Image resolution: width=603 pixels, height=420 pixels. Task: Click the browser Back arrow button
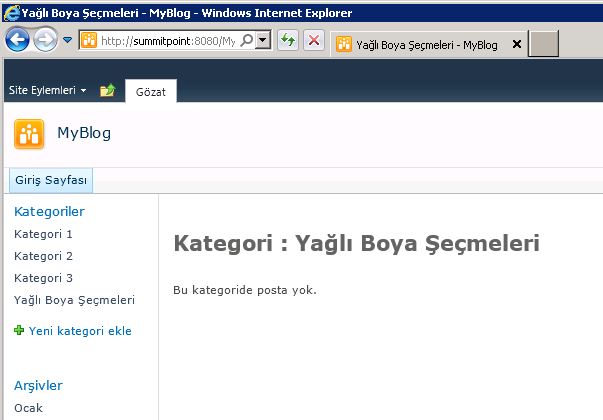(18, 40)
